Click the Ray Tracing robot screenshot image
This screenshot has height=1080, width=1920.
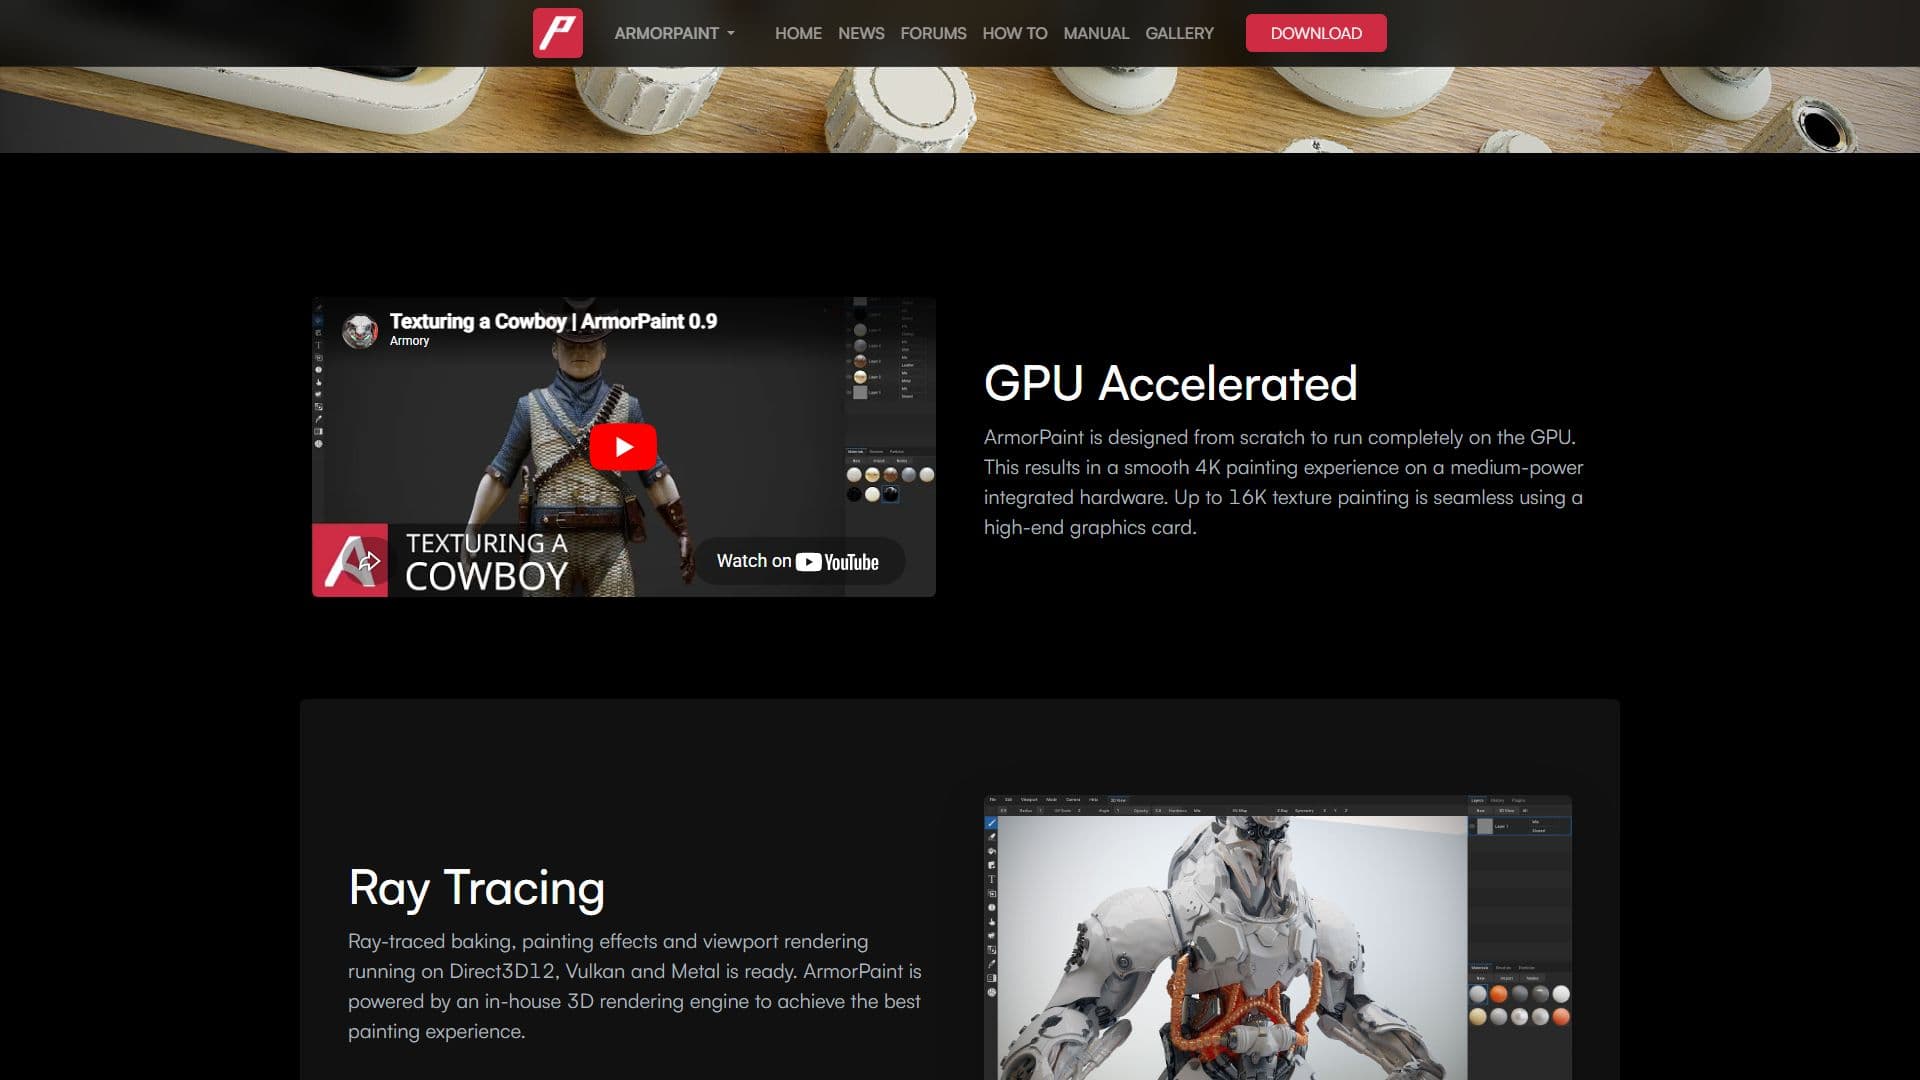[x=1278, y=937]
